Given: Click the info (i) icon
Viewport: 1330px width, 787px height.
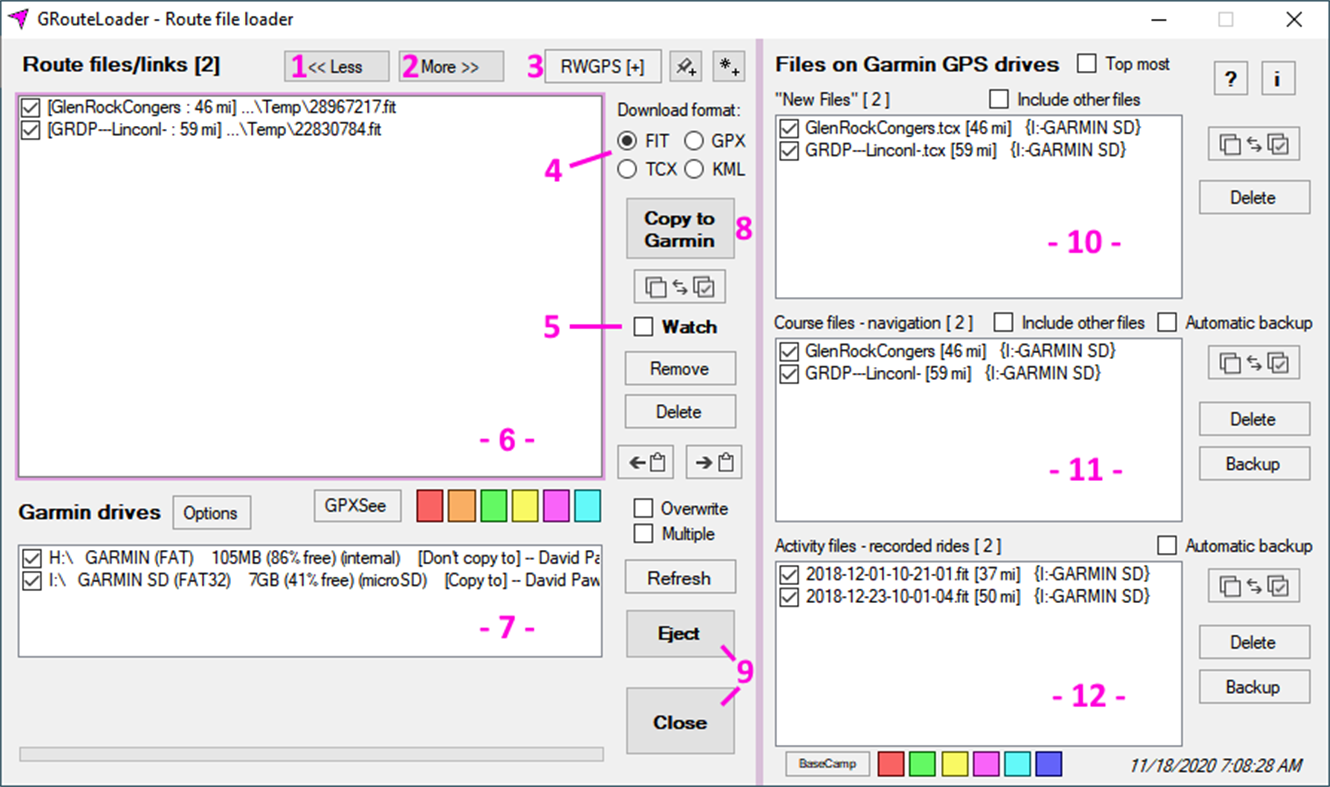Looking at the screenshot, I should tap(1278, 78).
